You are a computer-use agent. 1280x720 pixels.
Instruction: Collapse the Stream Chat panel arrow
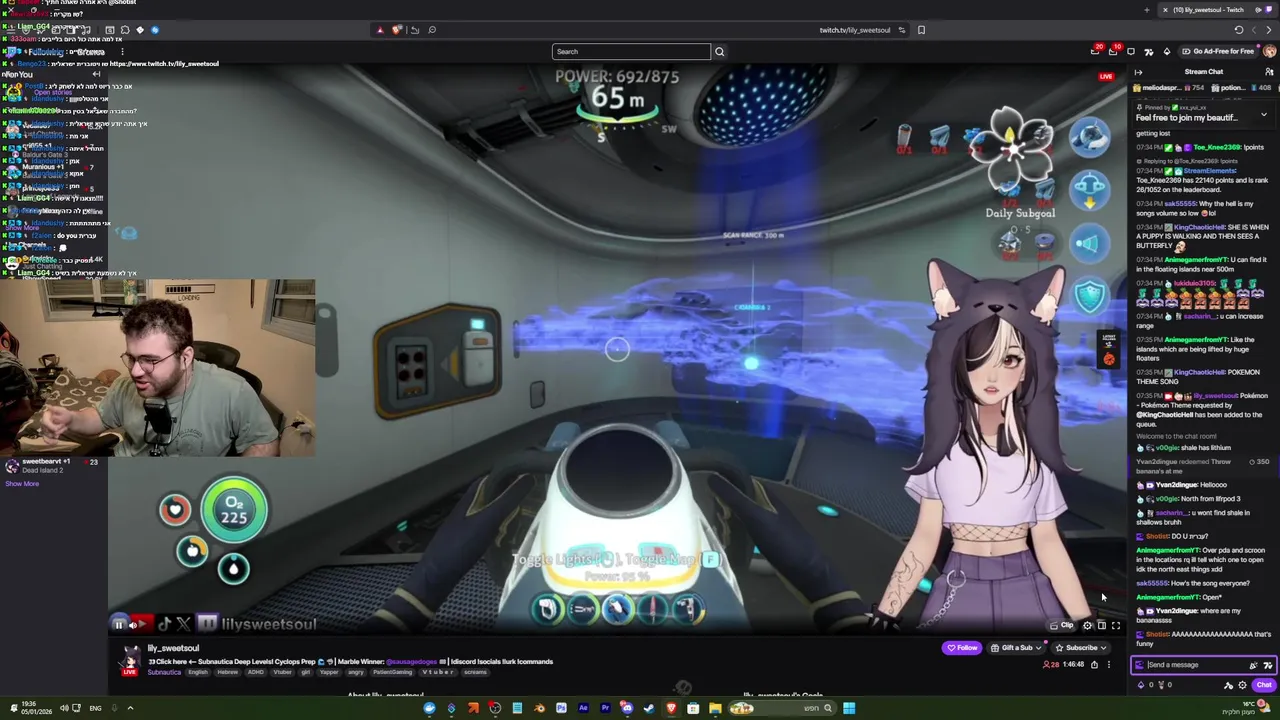coord(1138,72)
